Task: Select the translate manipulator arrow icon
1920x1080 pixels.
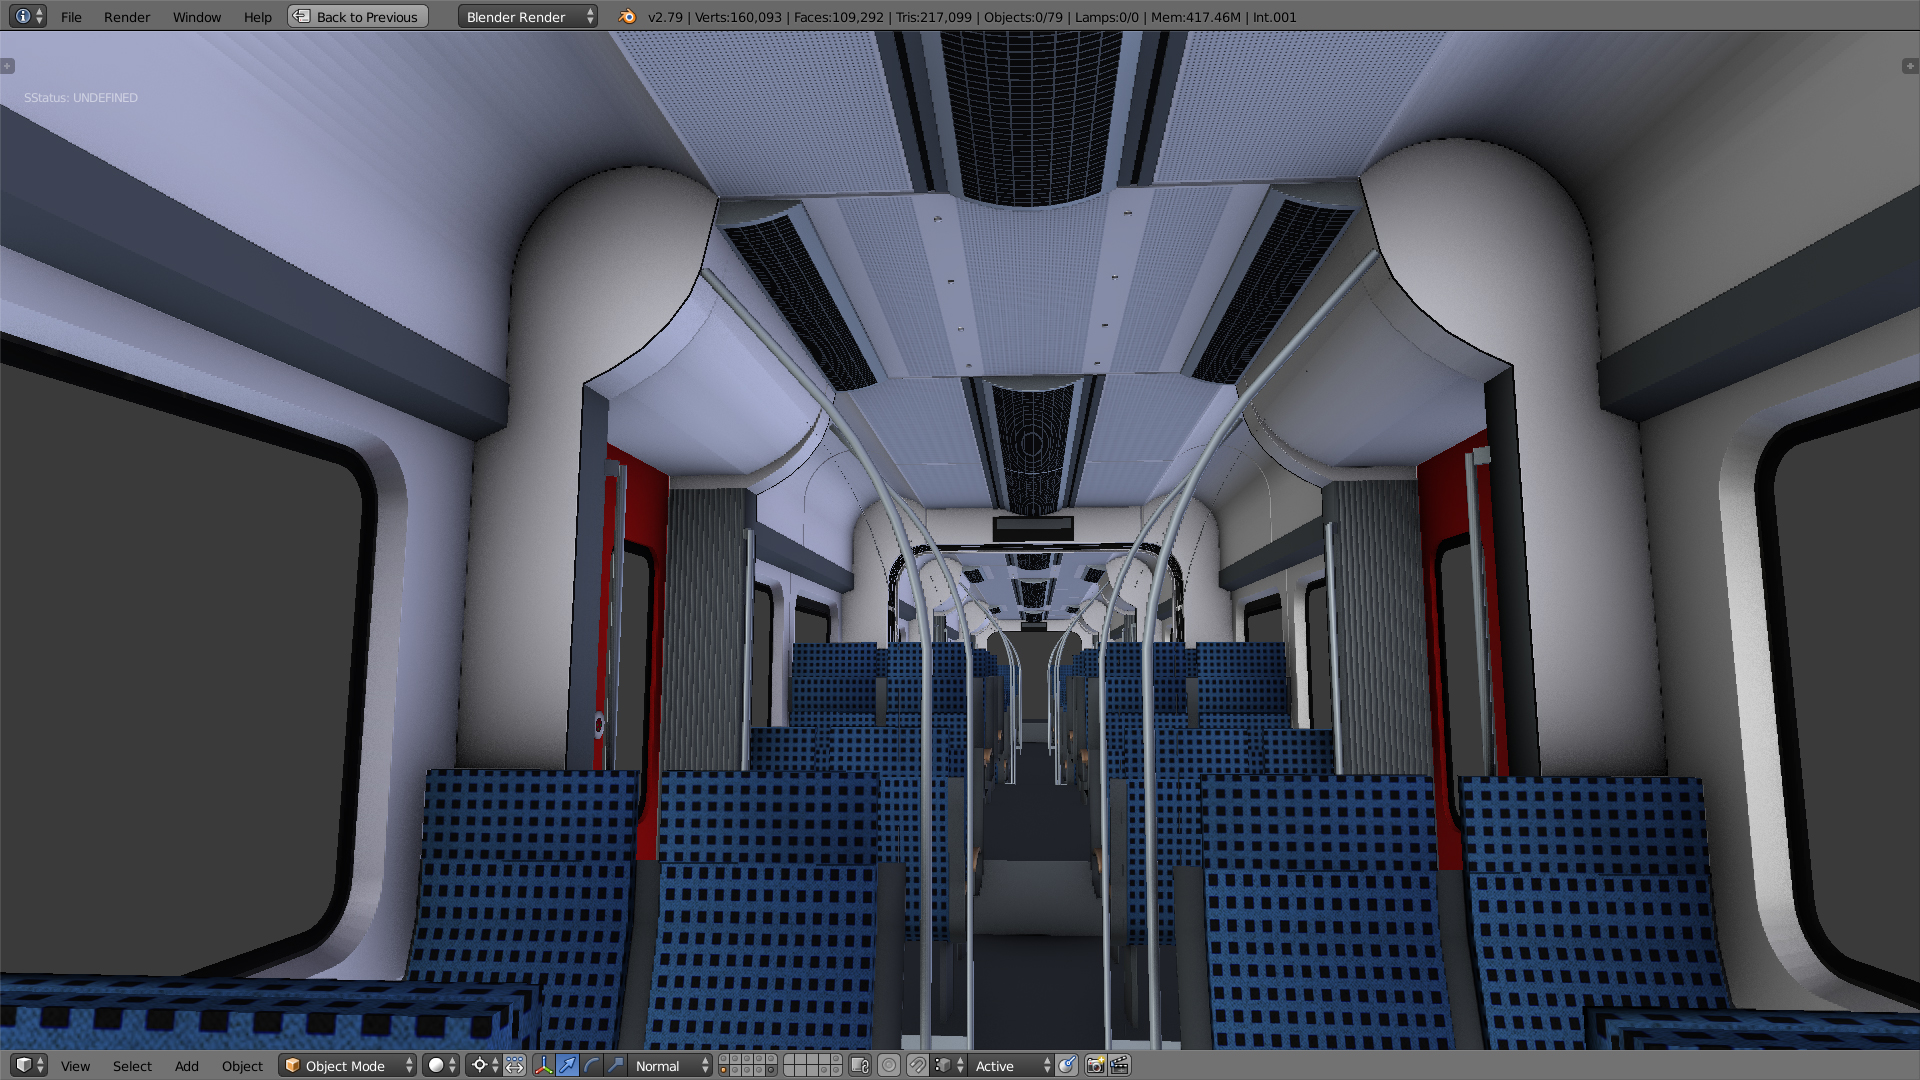Action: point(567,1066)
